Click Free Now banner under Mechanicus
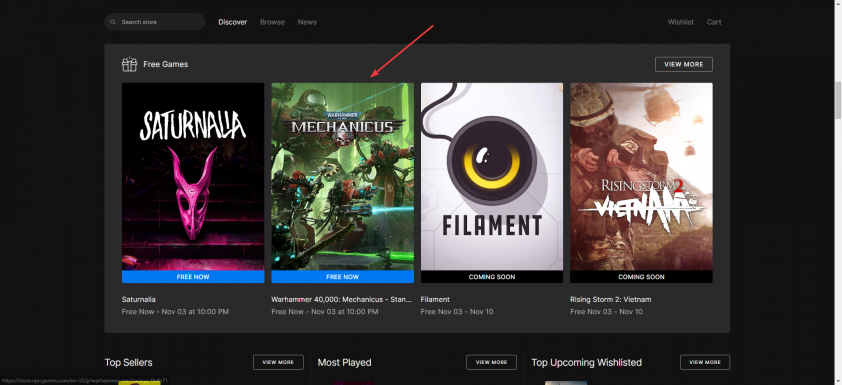 click(x=343, y=277)
